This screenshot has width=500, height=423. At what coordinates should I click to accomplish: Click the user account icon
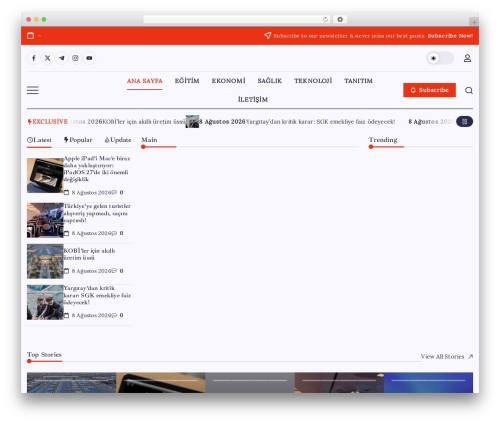(467, 58)
